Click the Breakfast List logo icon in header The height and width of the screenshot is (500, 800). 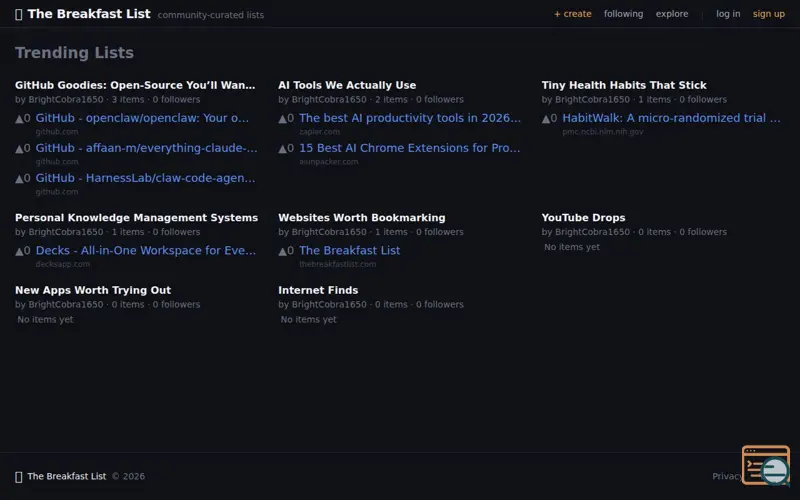point(19,14)
